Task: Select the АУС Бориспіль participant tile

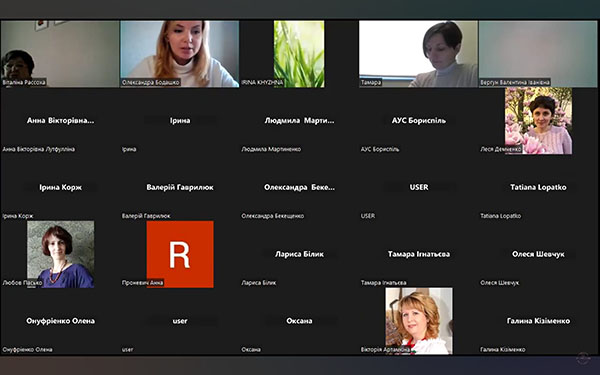Action: pyautogui.click(x=418, y=121)
